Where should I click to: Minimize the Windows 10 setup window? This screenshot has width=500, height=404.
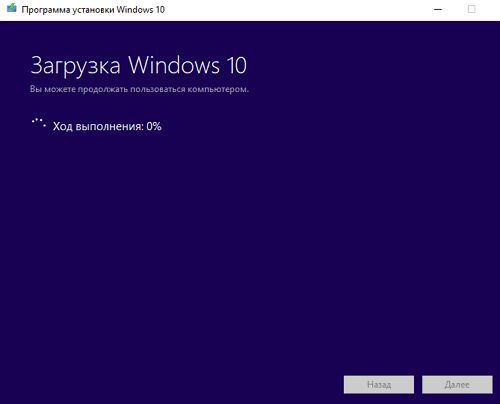[438, 9]
